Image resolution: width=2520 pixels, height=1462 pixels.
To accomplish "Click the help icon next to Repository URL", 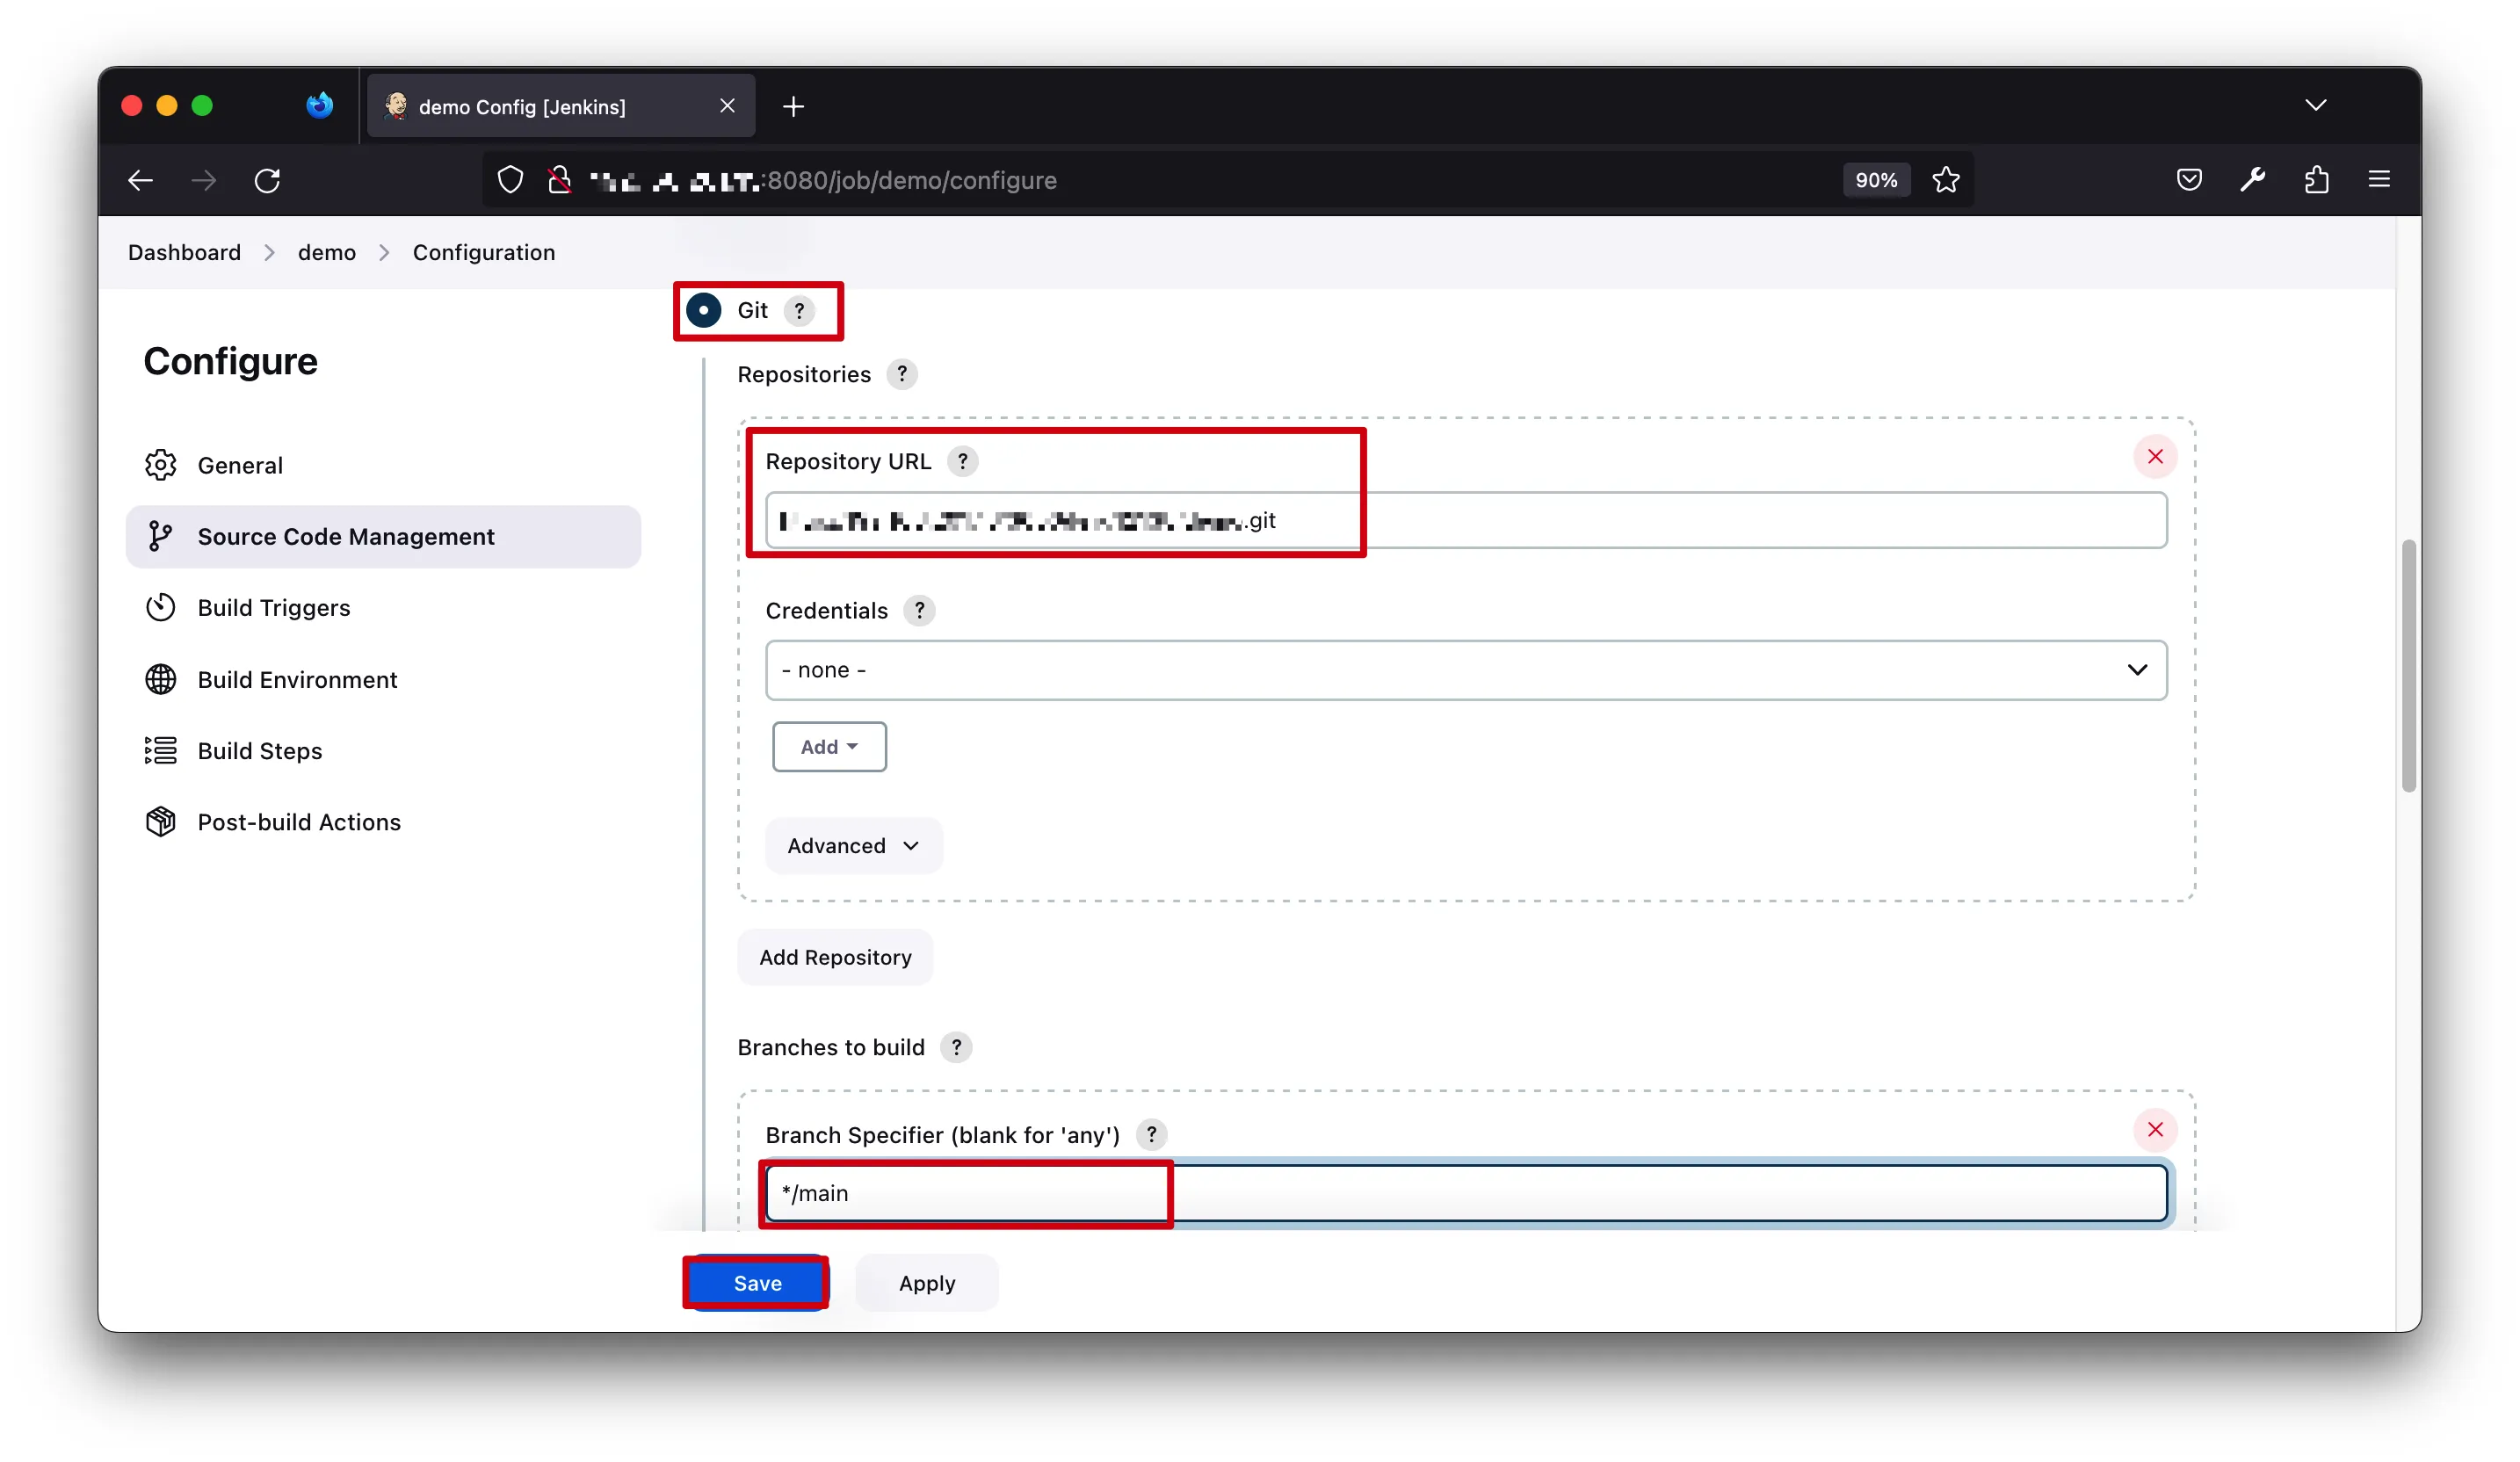I will 962,461.
